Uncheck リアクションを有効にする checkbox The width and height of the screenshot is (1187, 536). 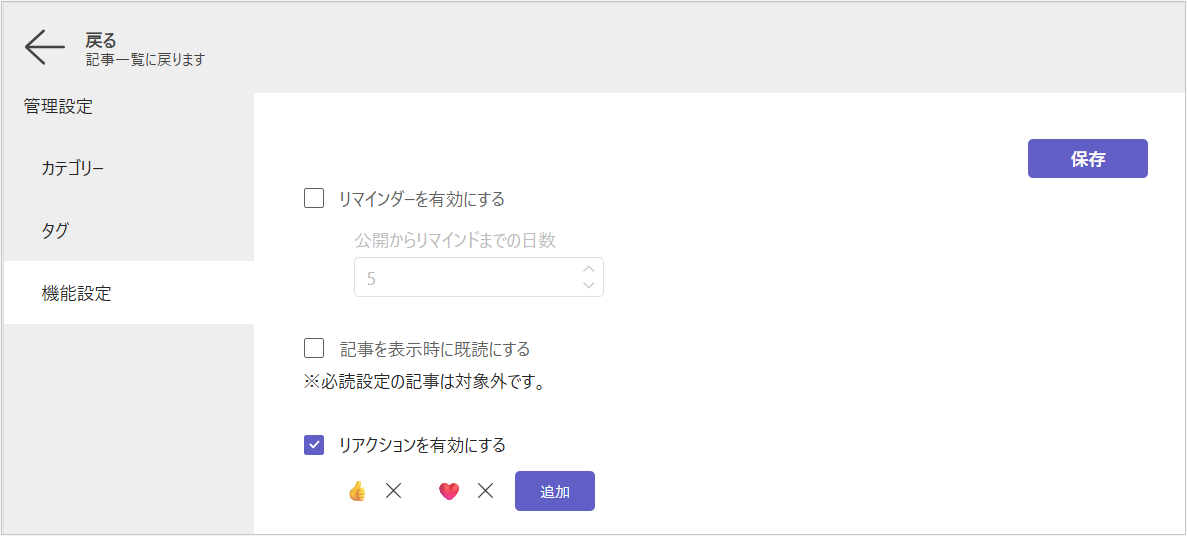314,445
